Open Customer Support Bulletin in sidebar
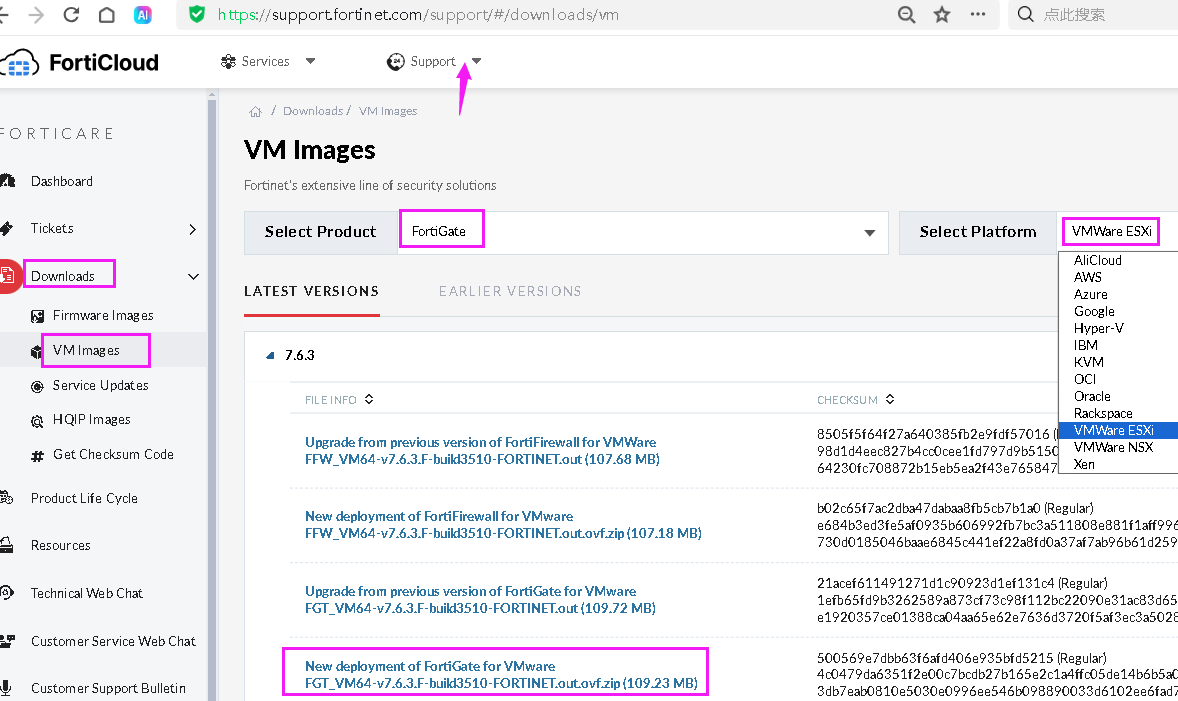 [x=108, y=688]
